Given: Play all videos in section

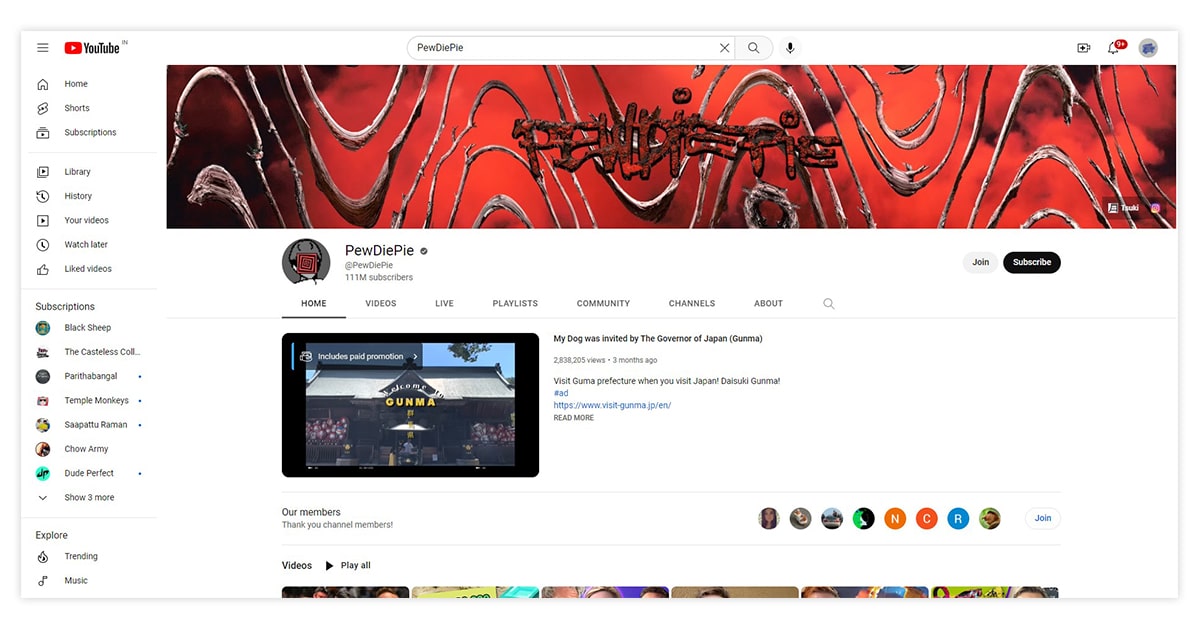Looking at the screenshot, I should tap(348, 566).
